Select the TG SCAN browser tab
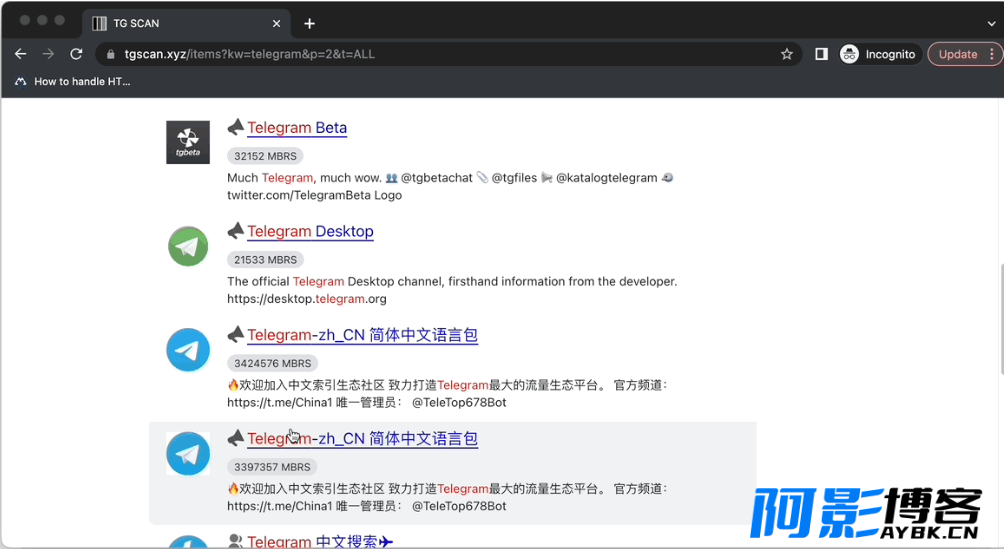 [x=186, y=24]
